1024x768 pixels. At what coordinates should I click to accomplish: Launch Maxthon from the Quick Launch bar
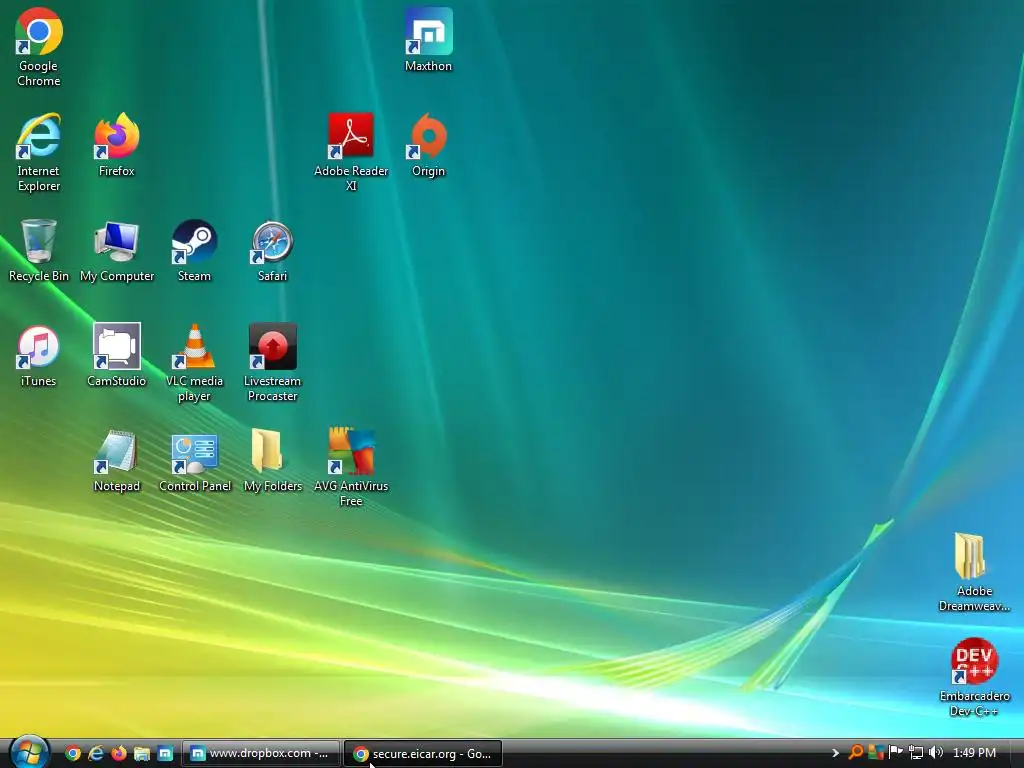[165, 753]
